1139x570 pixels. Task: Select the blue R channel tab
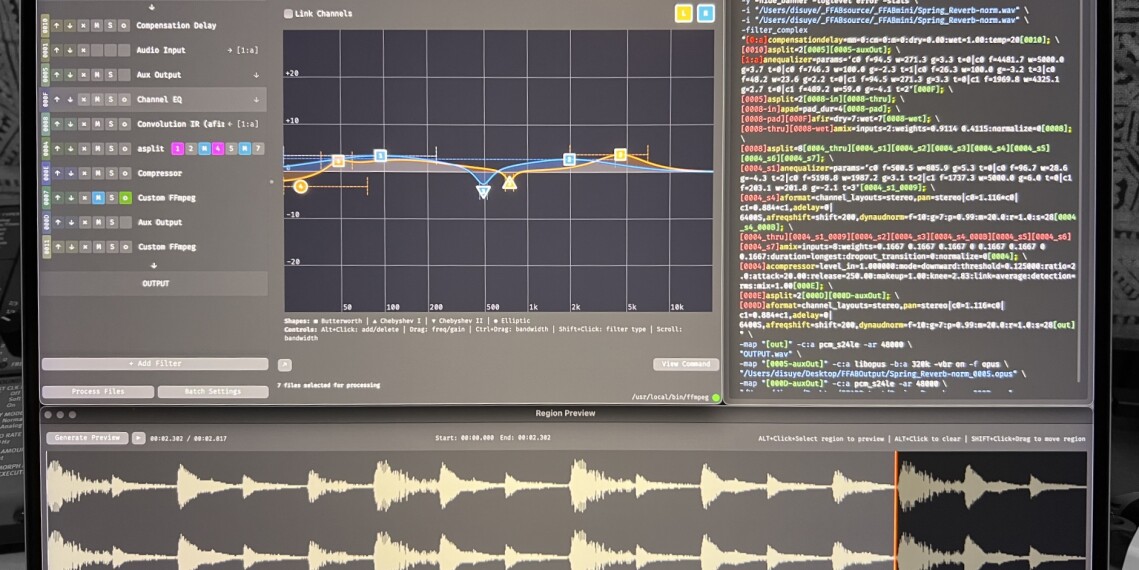click(705, 13)
